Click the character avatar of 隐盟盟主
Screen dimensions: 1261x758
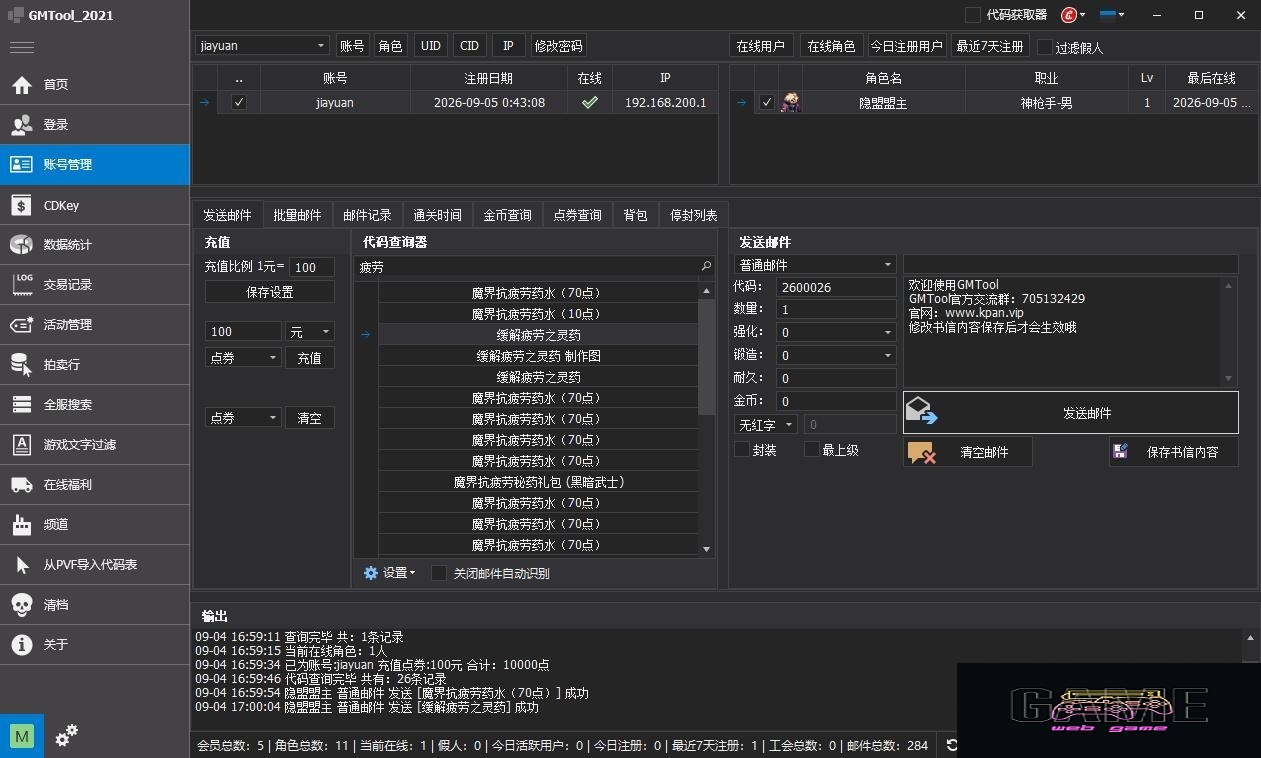(790, 102)
